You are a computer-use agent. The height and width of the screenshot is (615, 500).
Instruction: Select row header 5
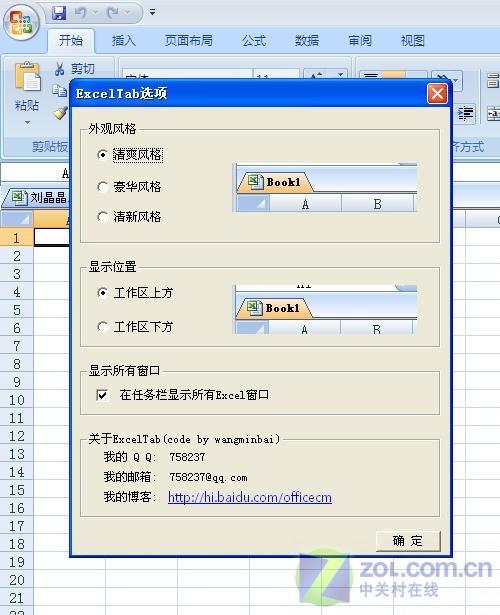16,310
